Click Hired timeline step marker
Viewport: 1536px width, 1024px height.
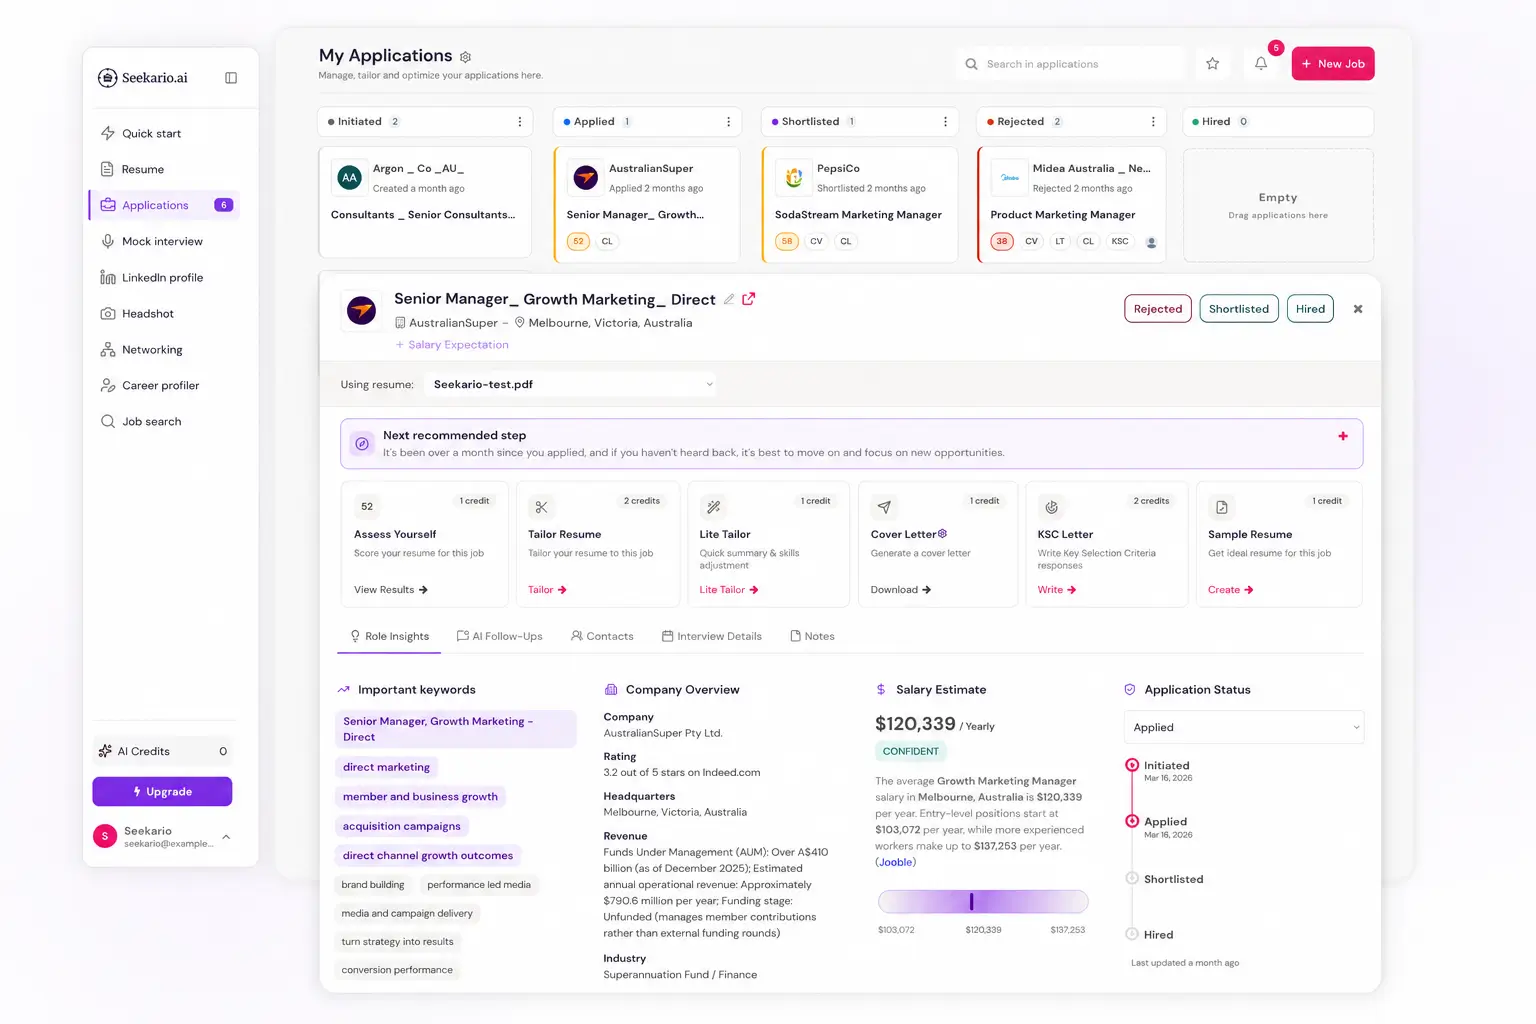click(x=1132, y=934)
